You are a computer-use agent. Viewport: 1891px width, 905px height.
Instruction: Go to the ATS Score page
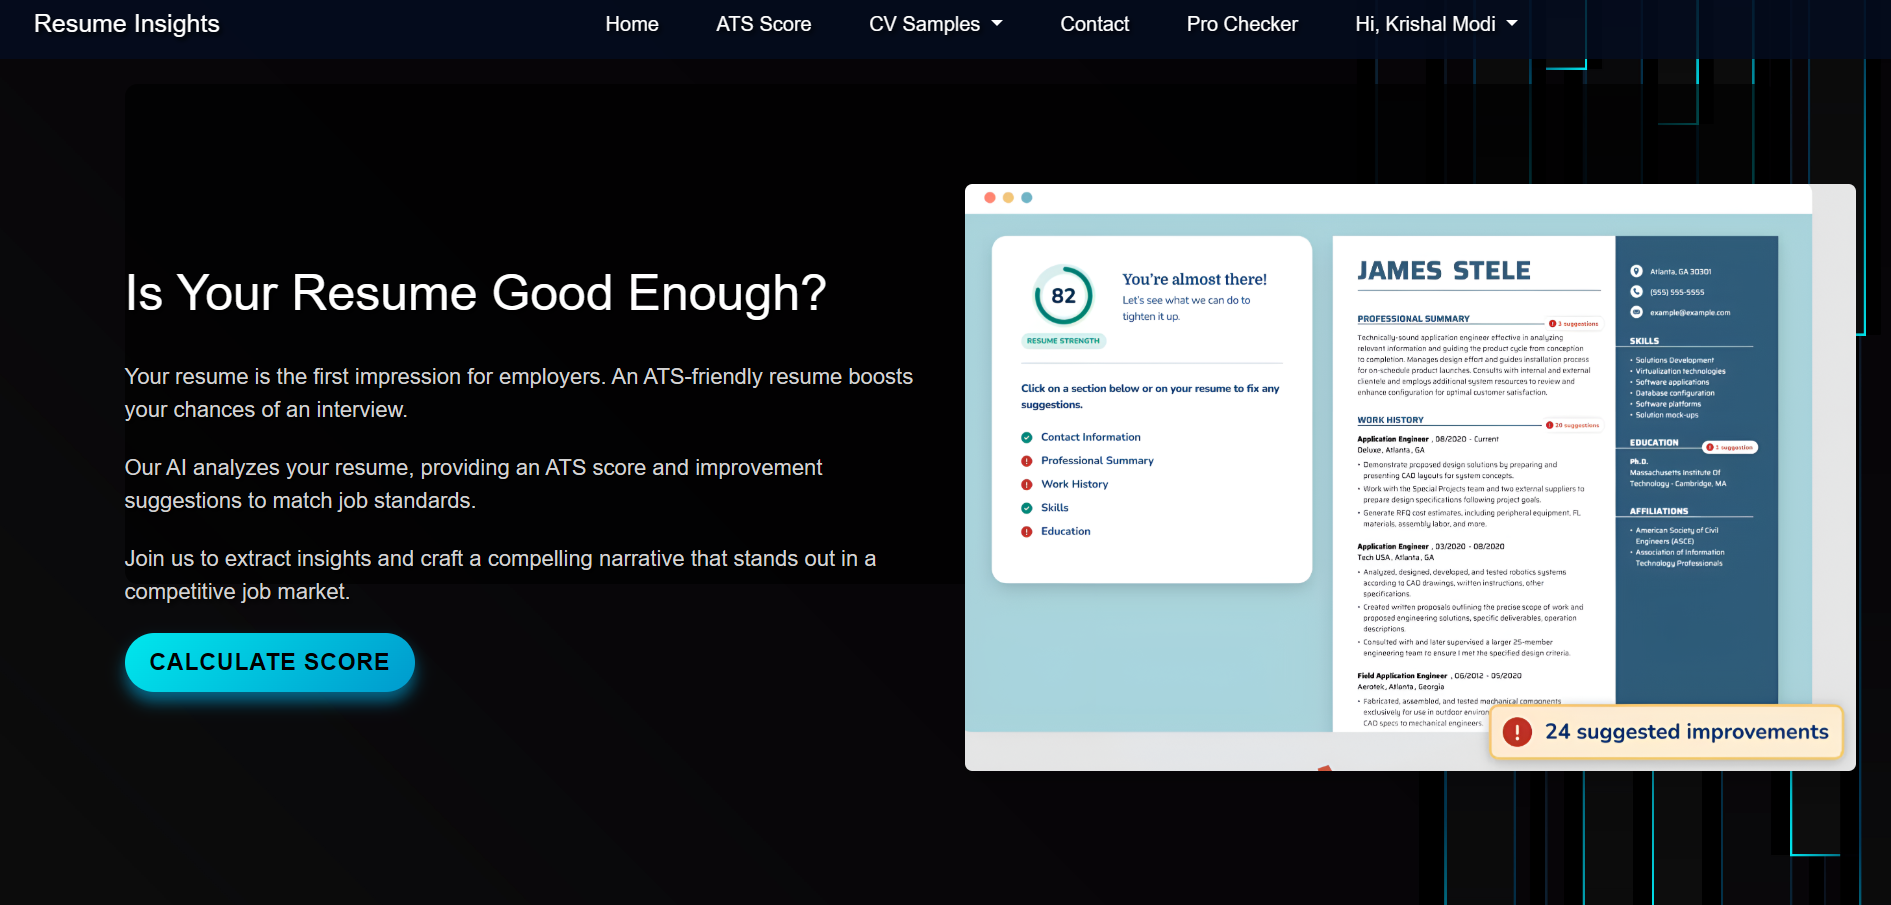click(x=763, y=24)
